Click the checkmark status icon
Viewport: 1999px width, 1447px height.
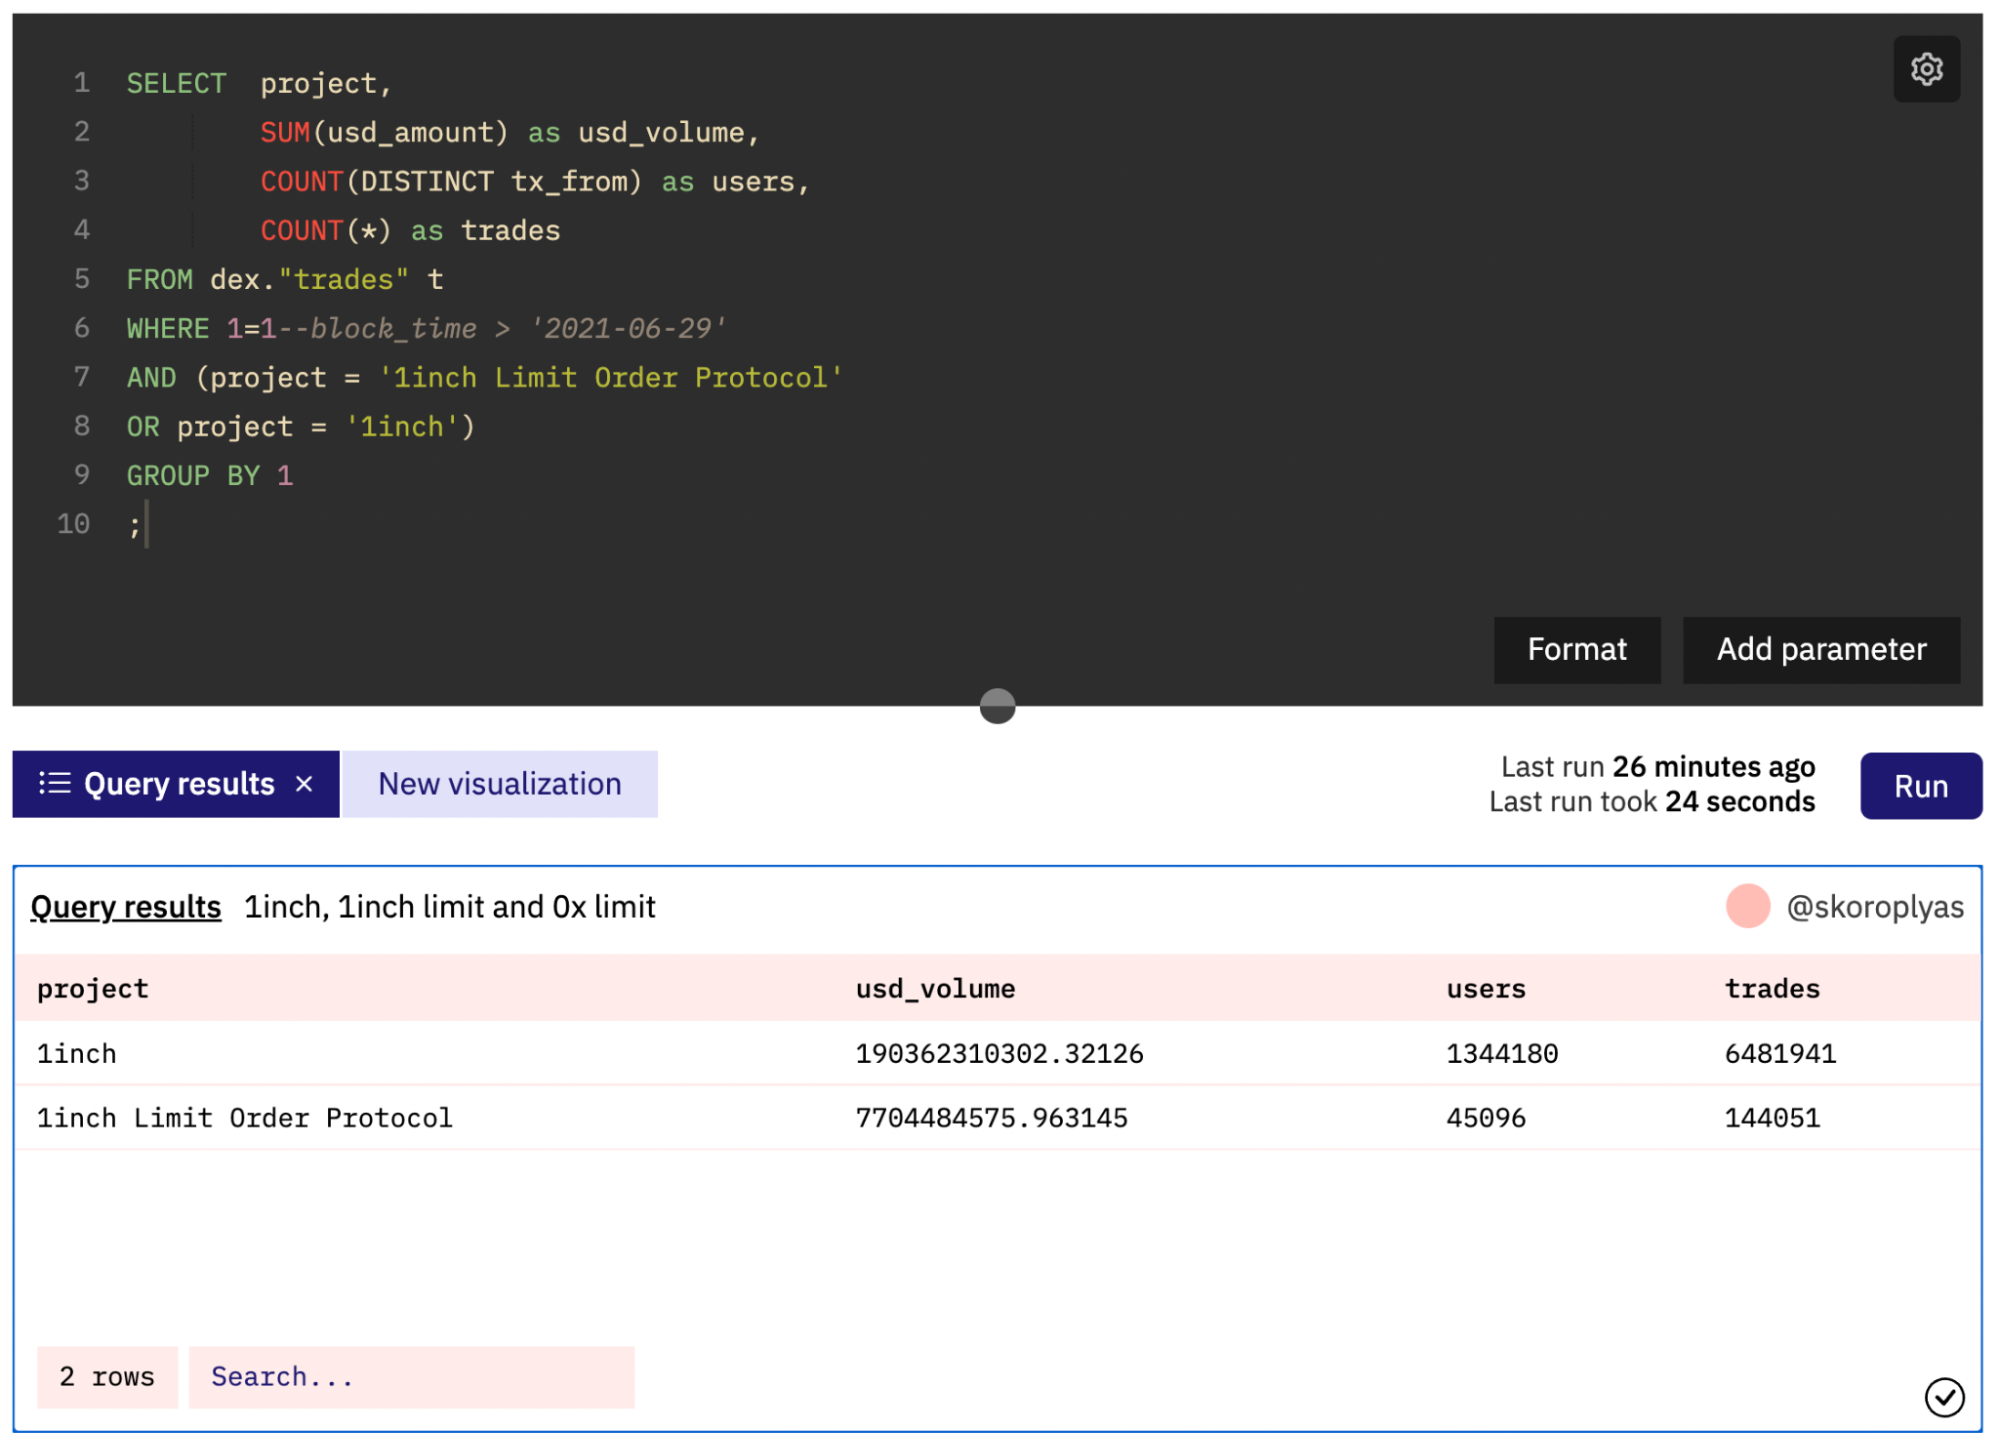point(1943,1397)
